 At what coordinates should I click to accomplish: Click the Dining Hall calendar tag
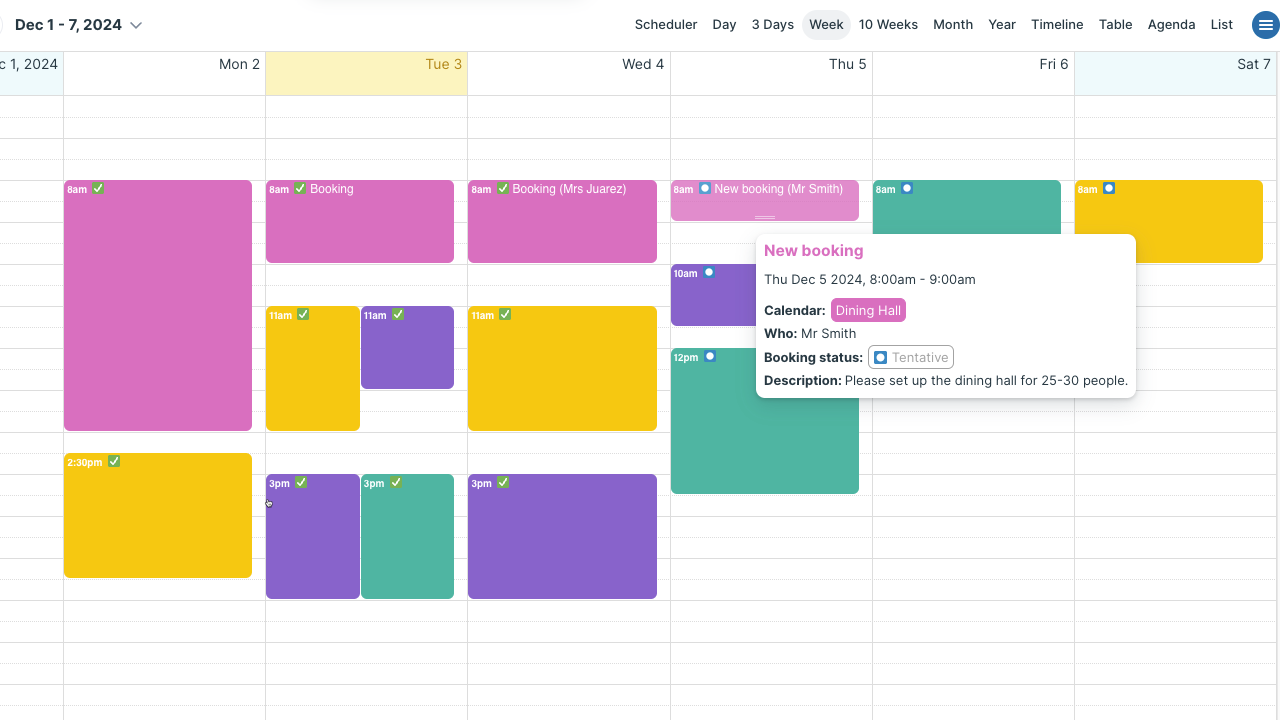pos(868,311)
